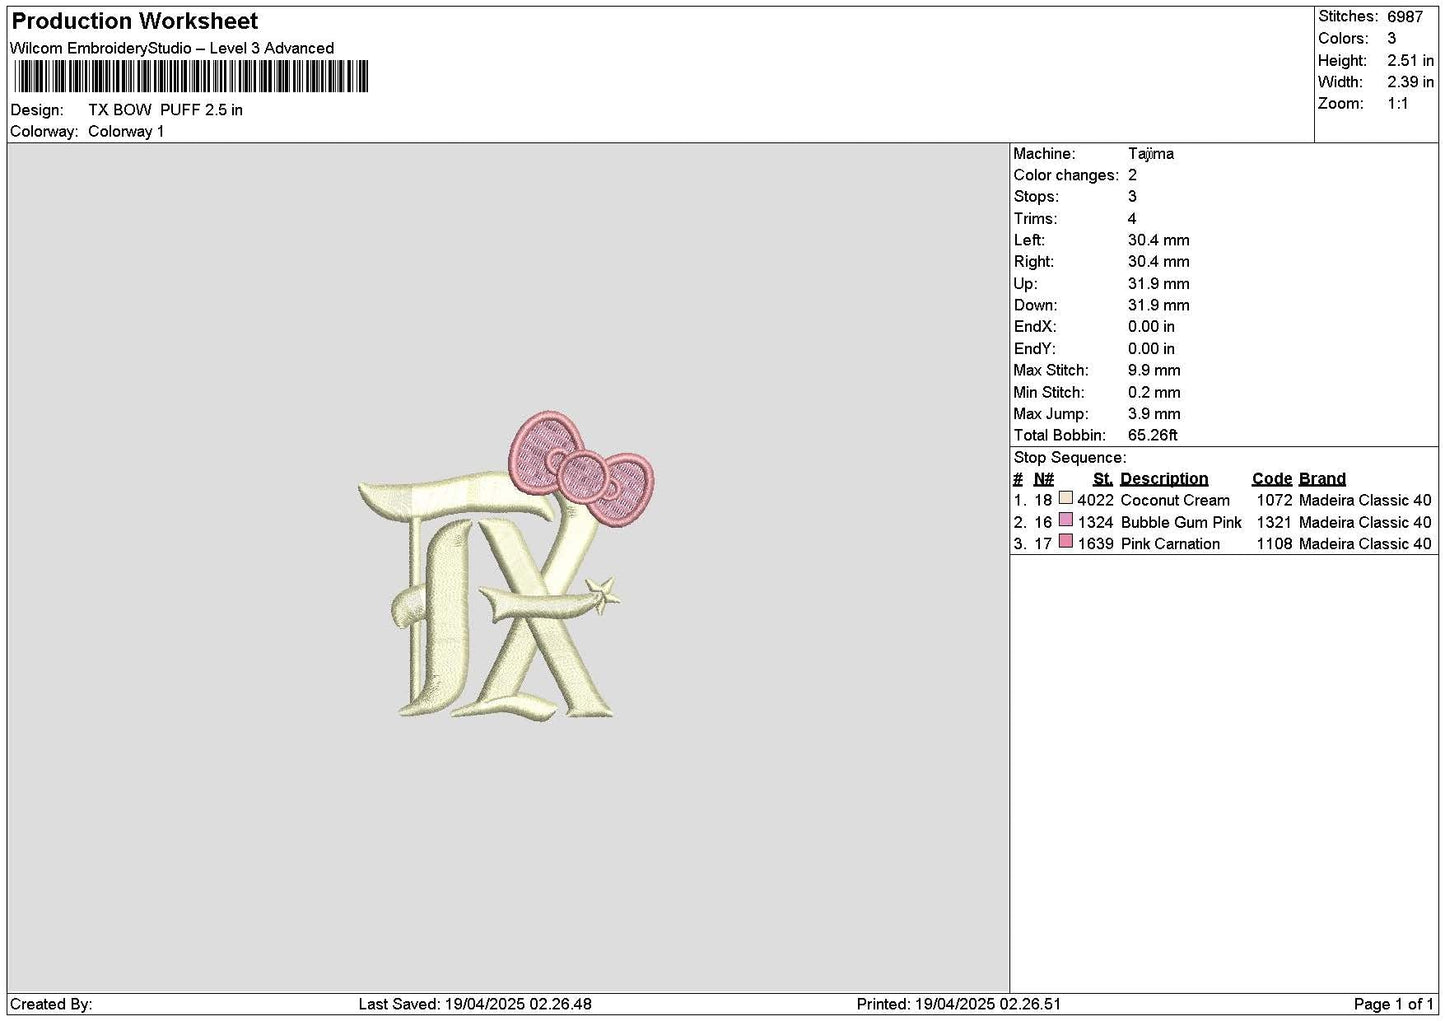Image resolution: width=1445 pixels, height=1021 pixels.
Task: Click the 'N#' column header
Action: 1044,479
